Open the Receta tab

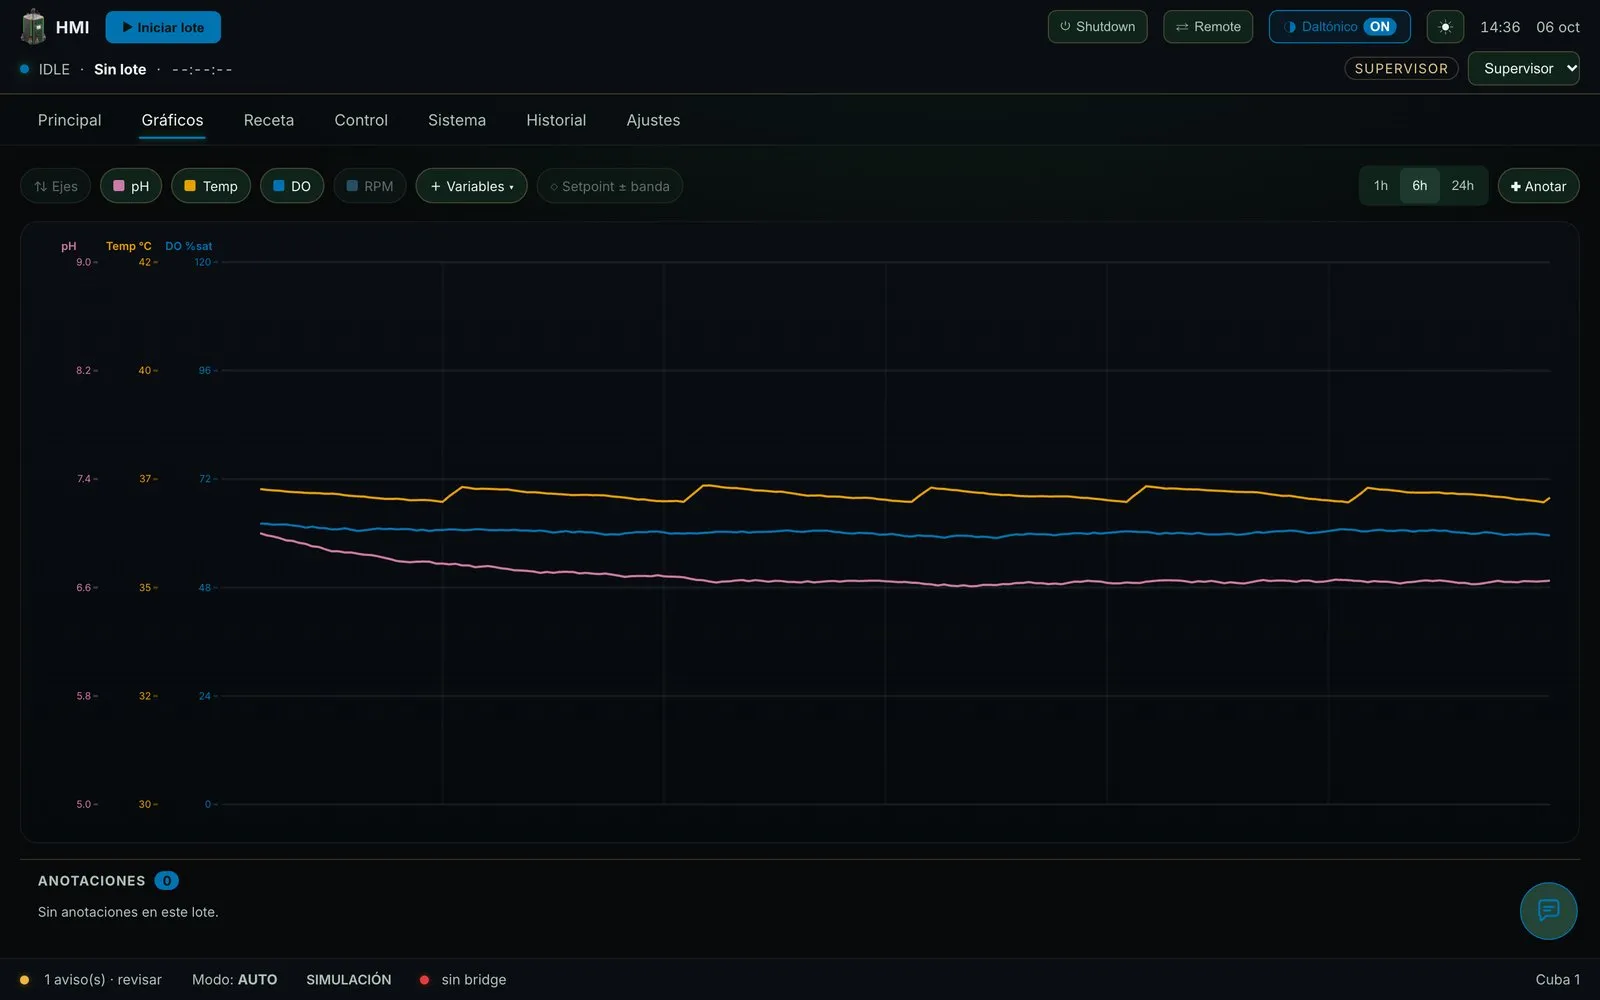point(269,120)
